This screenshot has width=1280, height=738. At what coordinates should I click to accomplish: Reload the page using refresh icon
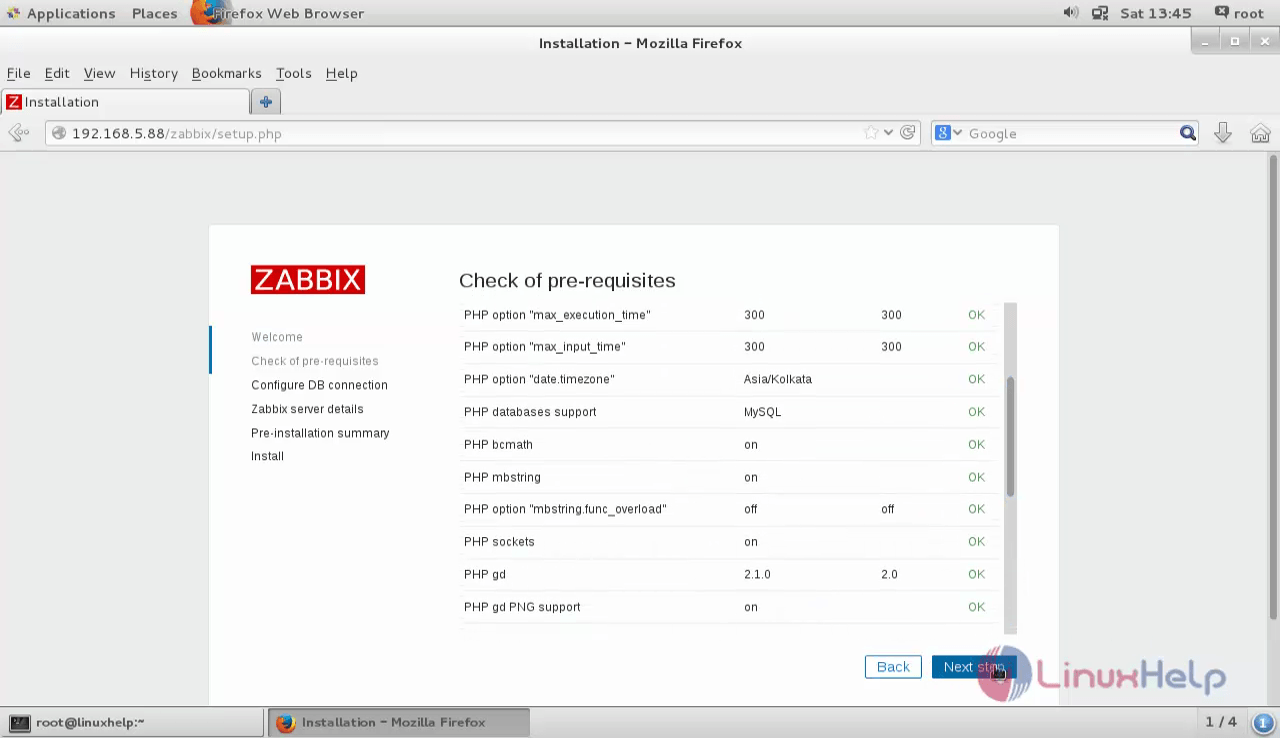(908, 133)
